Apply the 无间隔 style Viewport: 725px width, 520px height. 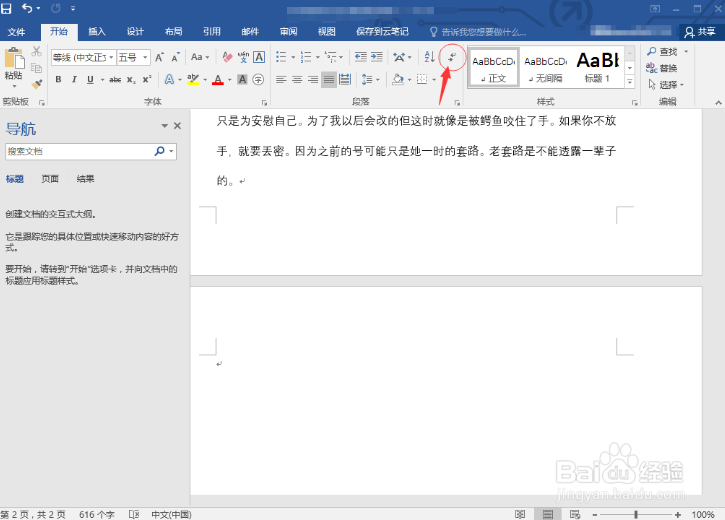point(546,67)
